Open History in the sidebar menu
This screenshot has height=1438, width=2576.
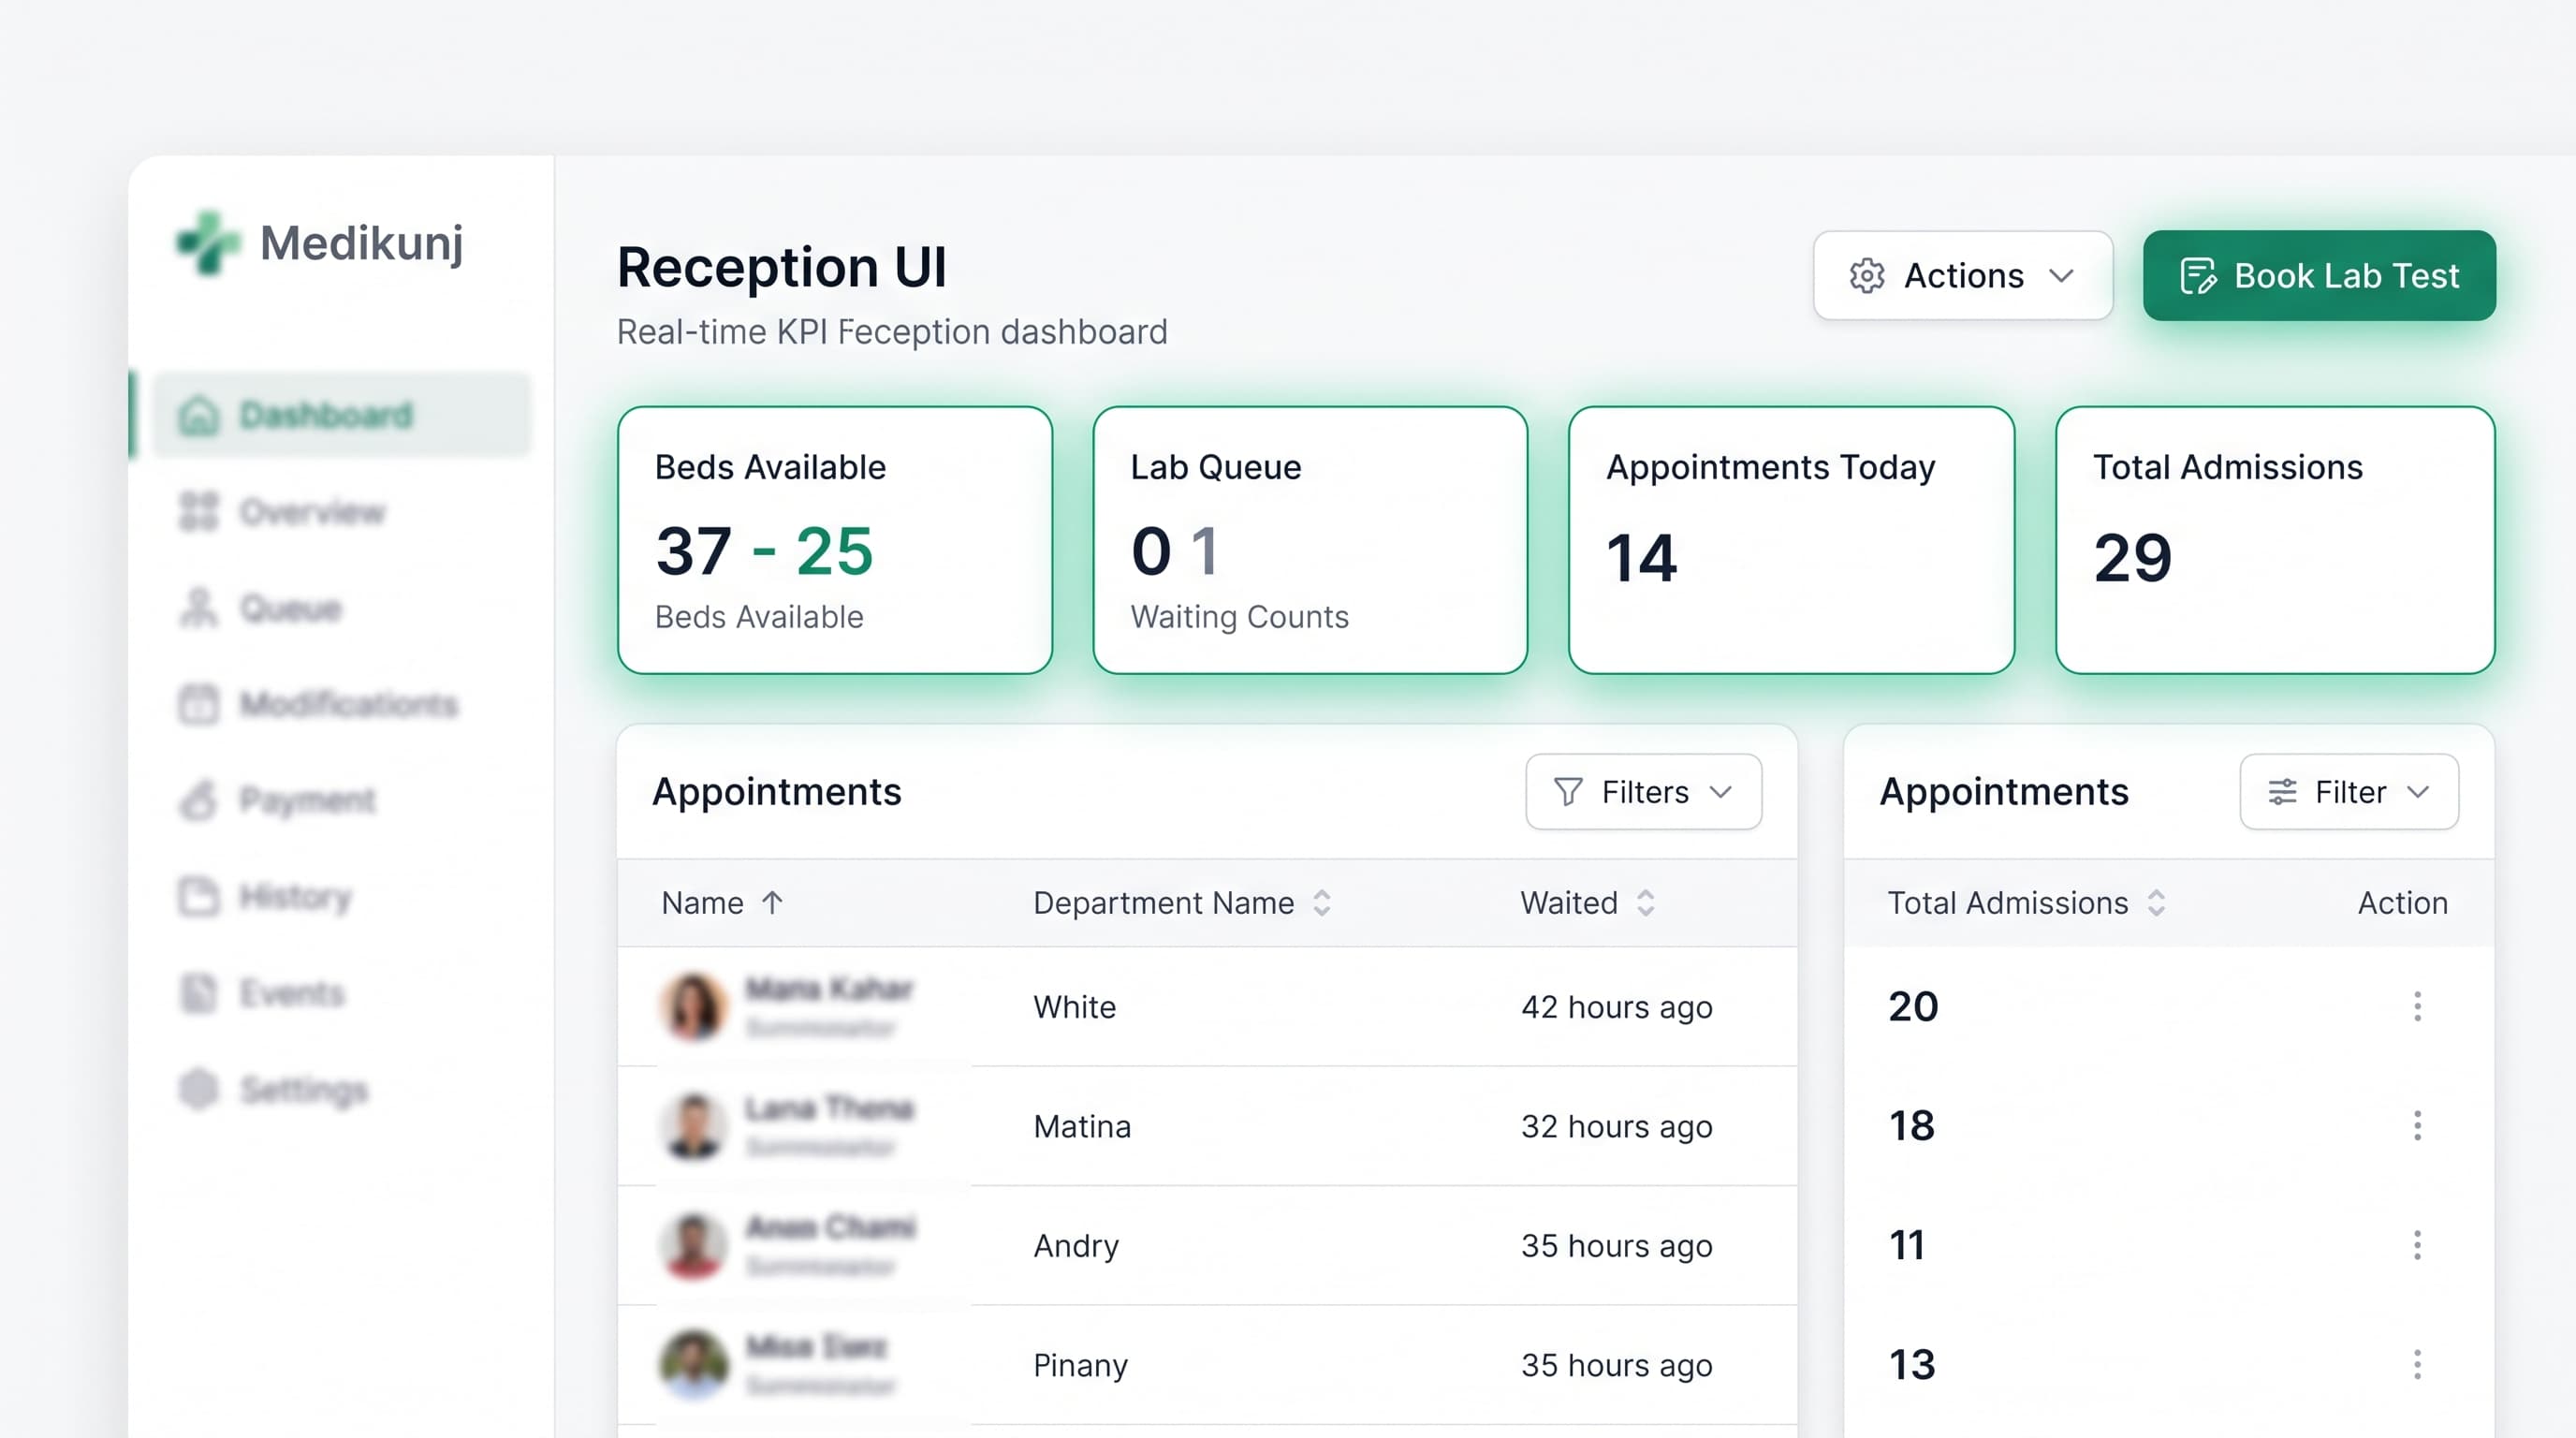click(295, 896)
